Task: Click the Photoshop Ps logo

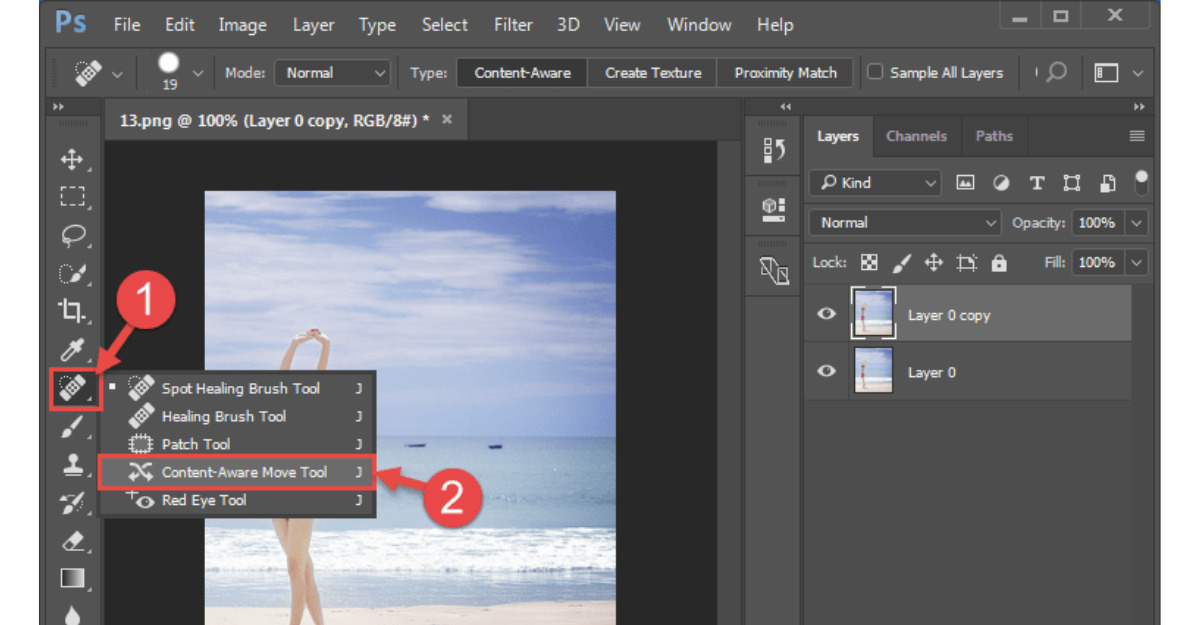Action: coord(70,23)
